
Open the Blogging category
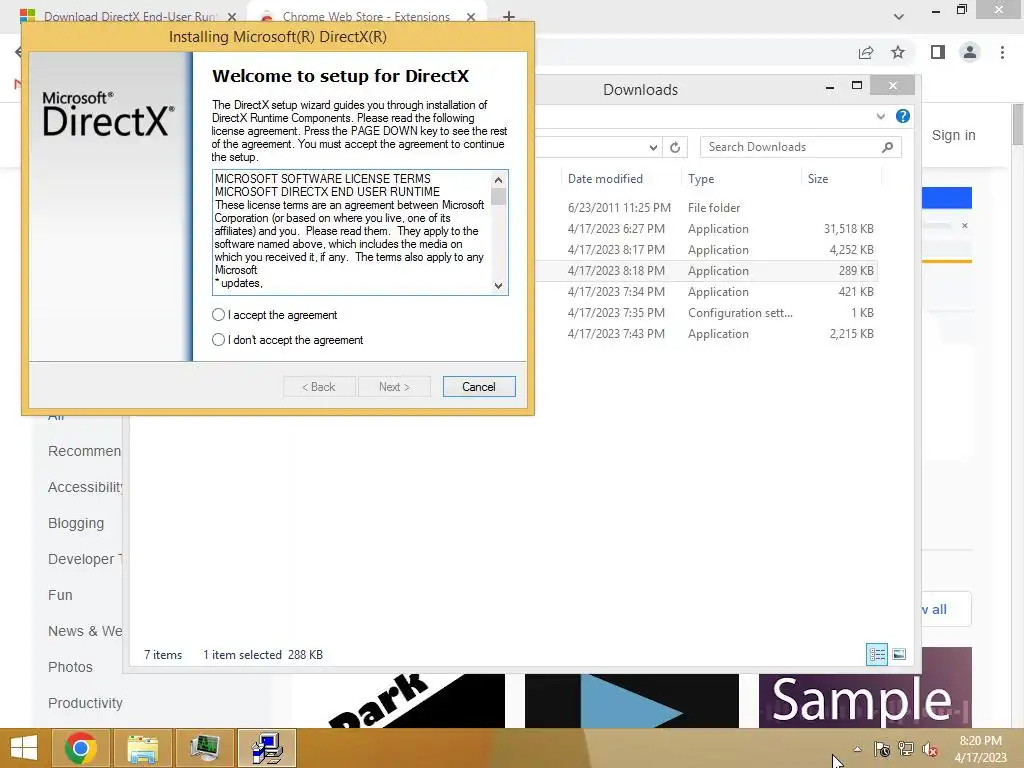click(76, 523)
